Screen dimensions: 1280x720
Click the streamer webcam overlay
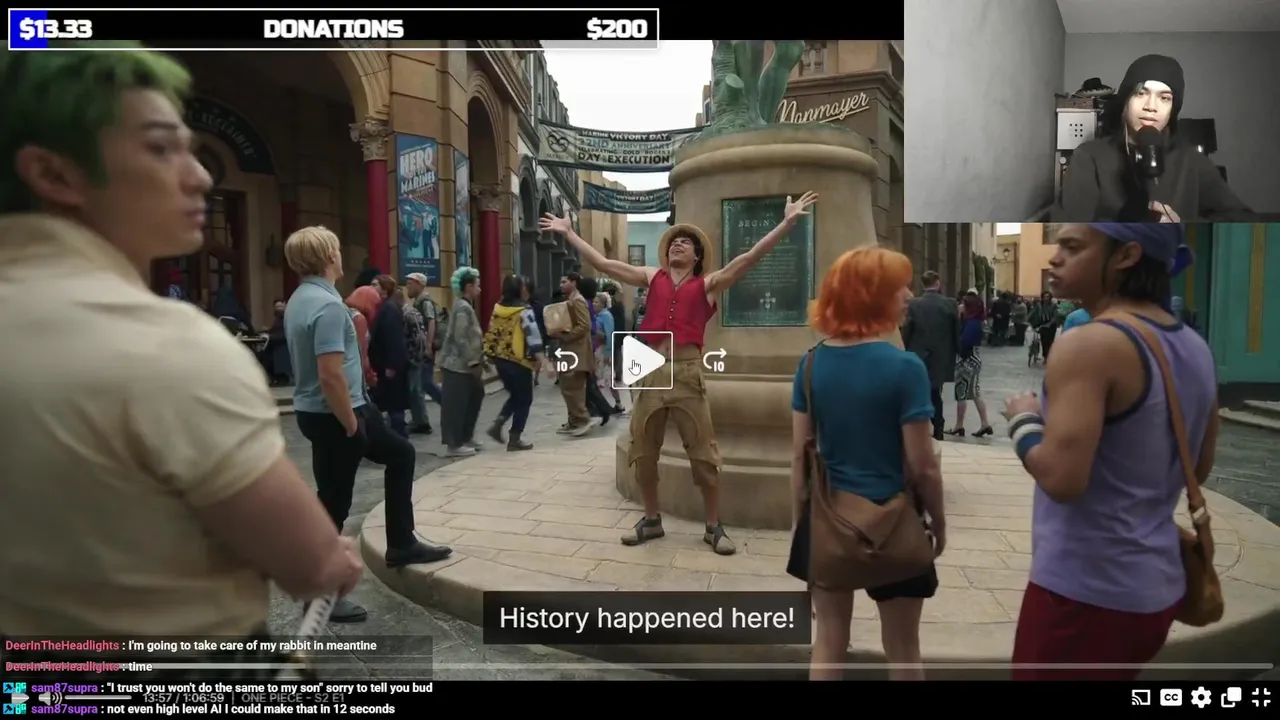tap(1092, 111)
